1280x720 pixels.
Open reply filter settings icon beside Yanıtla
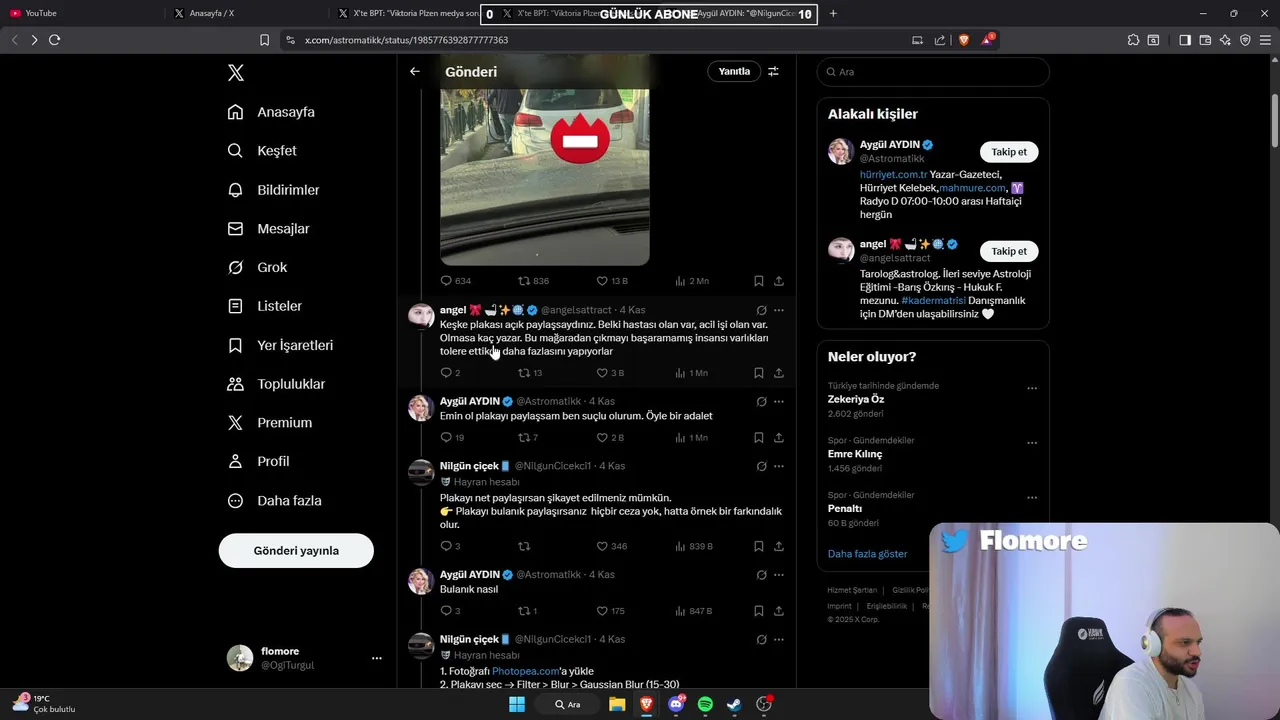pos(773,71)
